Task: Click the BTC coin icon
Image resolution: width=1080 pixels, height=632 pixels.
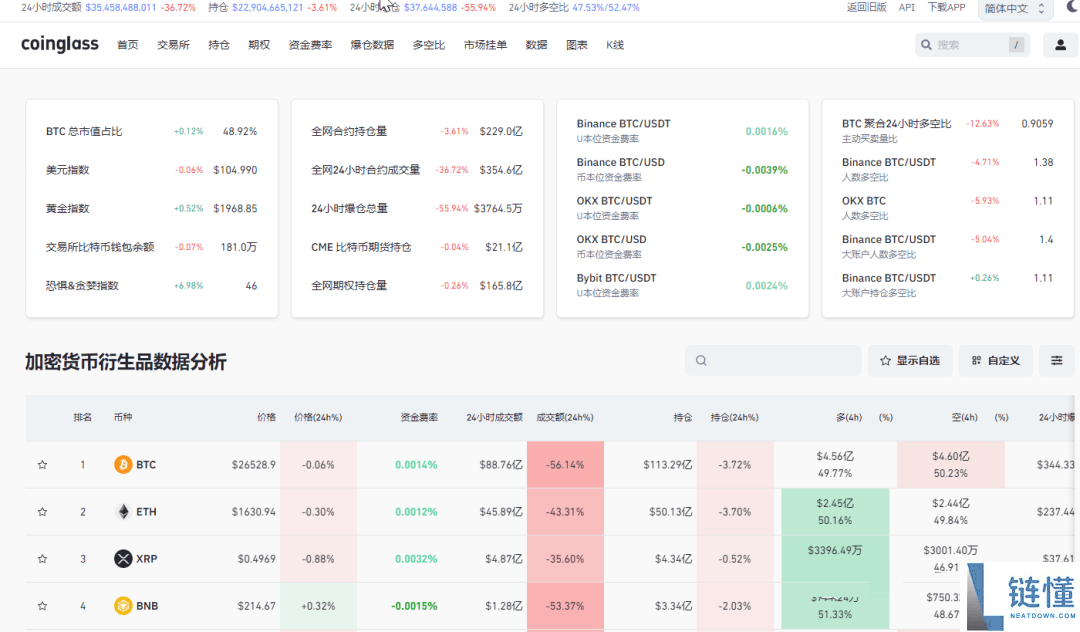Action: (123, 465)
